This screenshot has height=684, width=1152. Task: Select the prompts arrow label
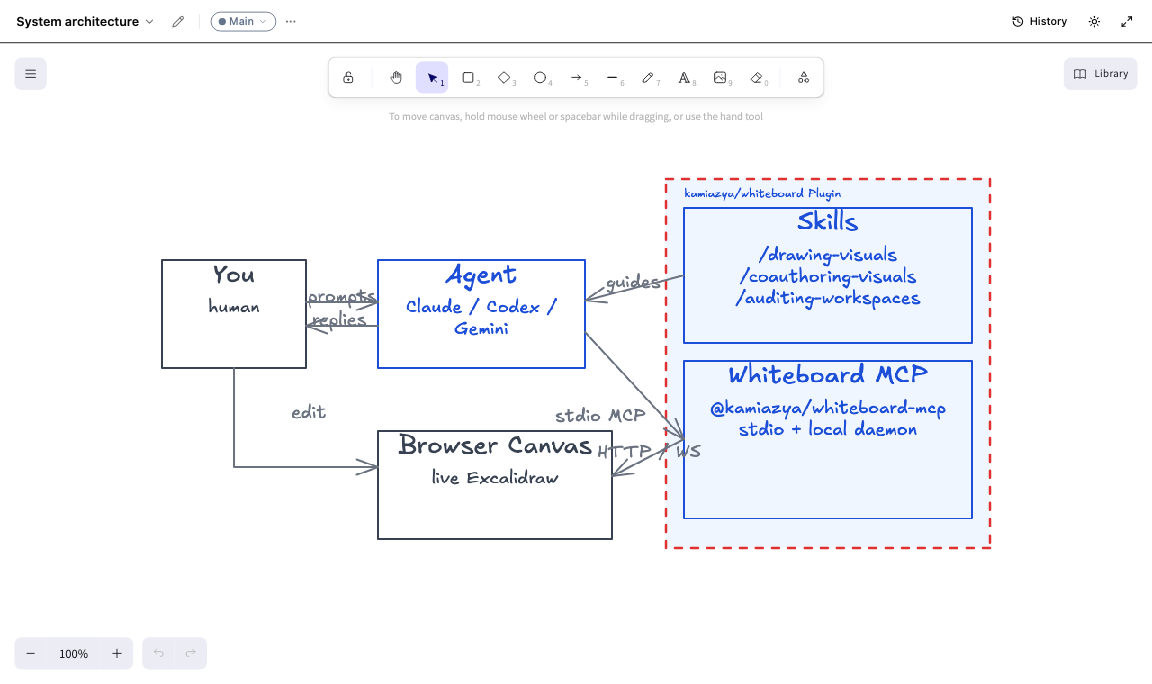[342, 297]
